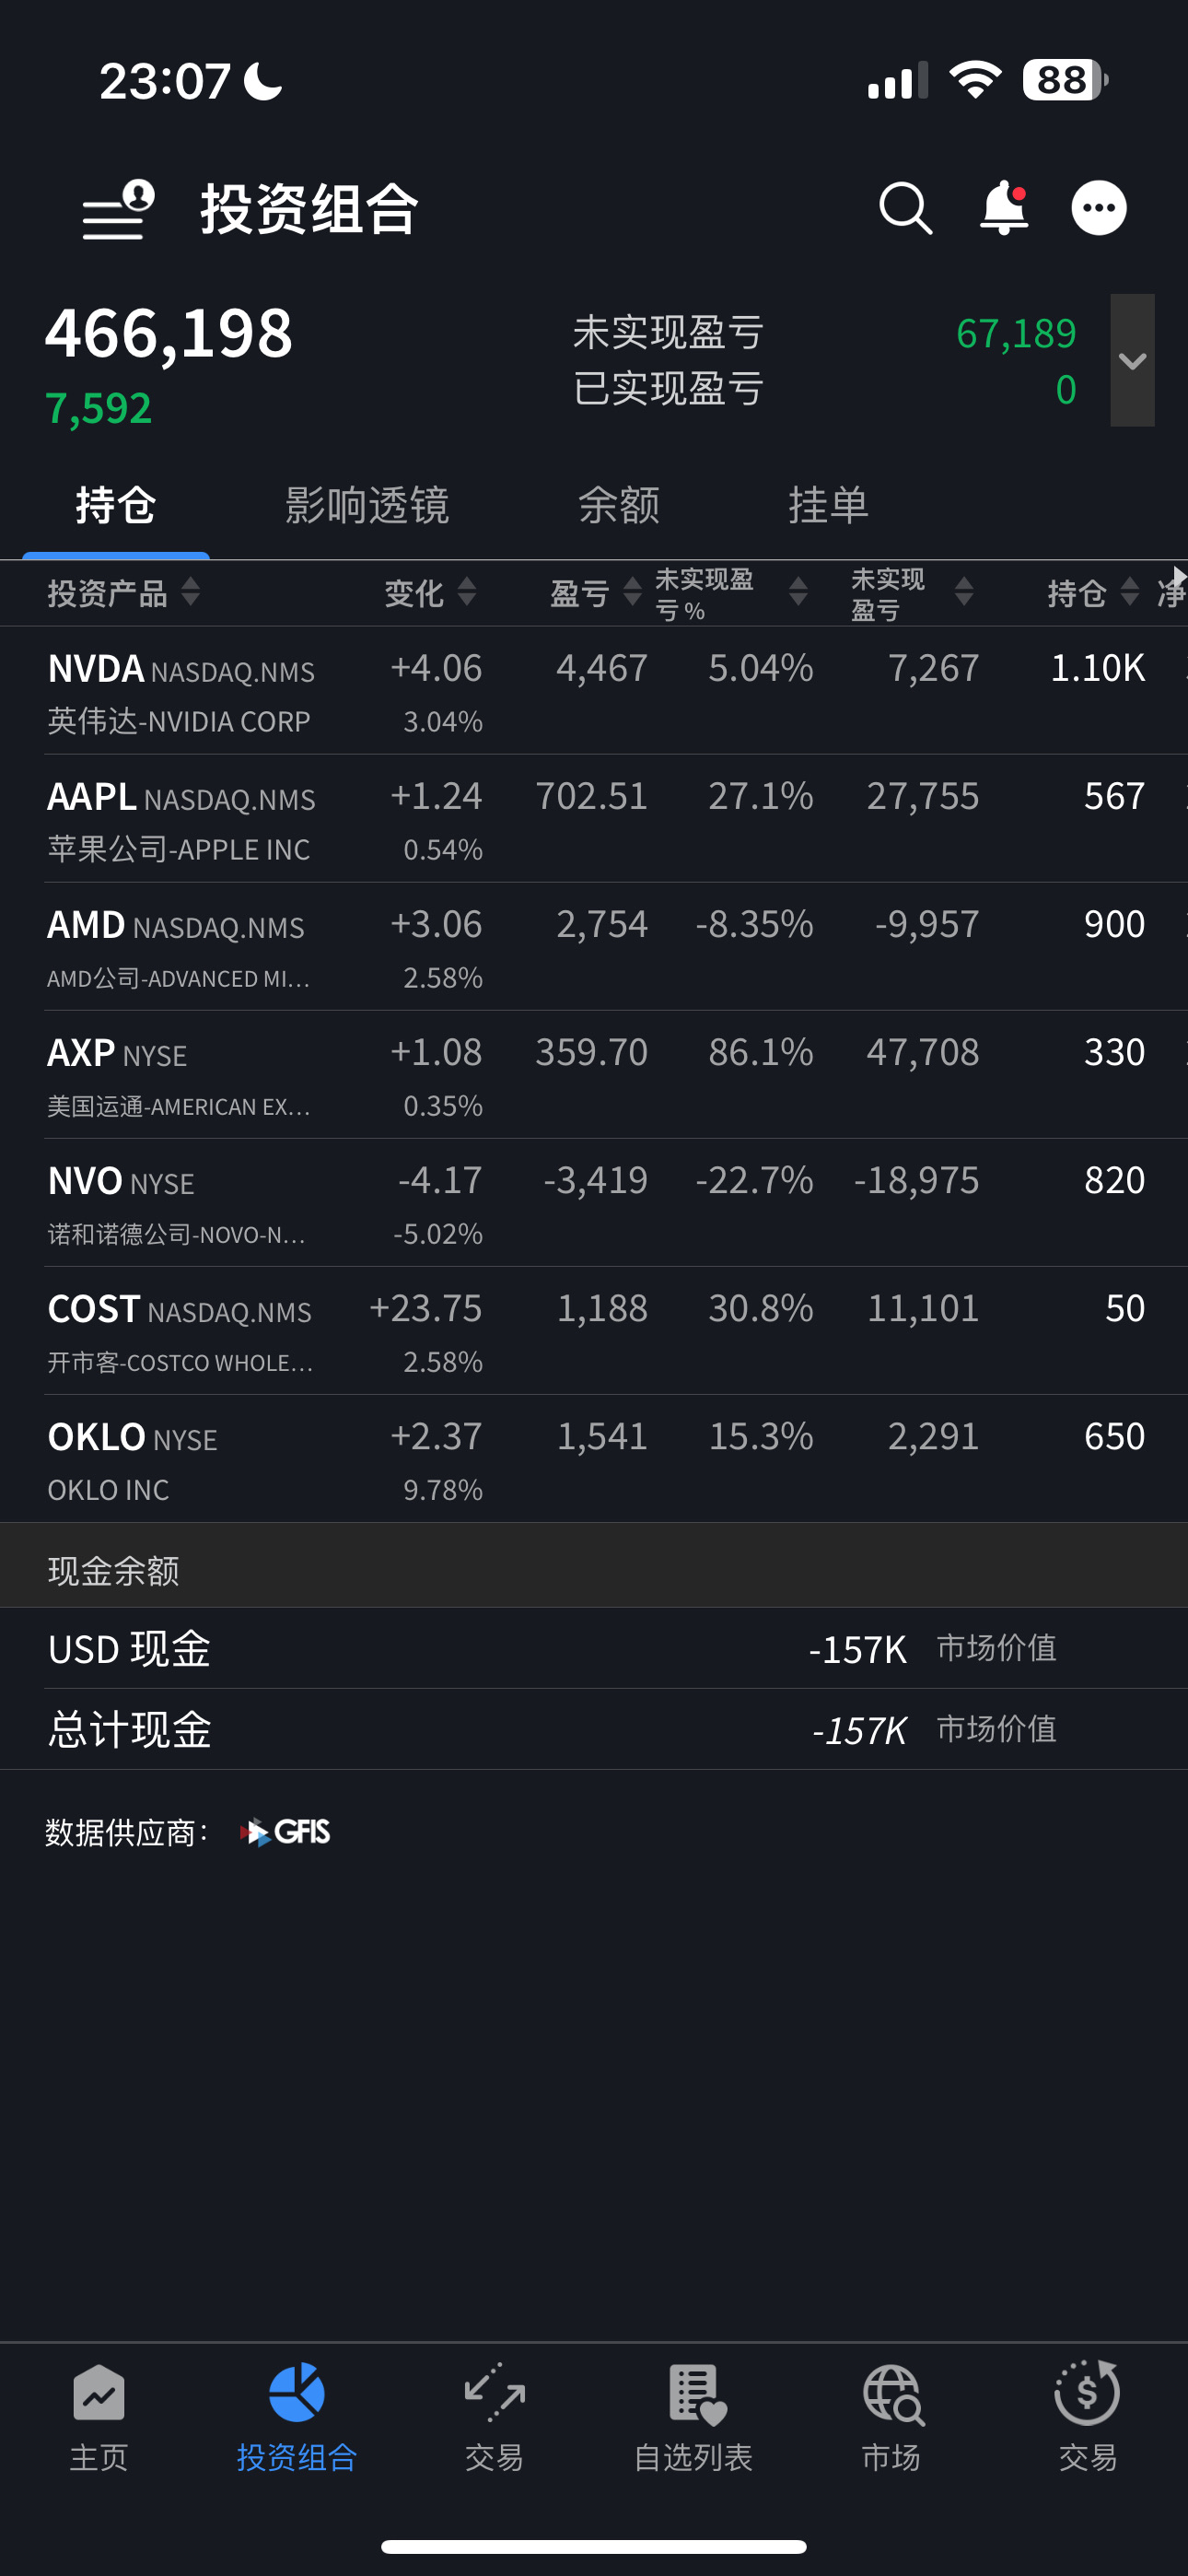Switch to the 挂单 tab
Screen dimensions: 1188x2576
point(829,505)
